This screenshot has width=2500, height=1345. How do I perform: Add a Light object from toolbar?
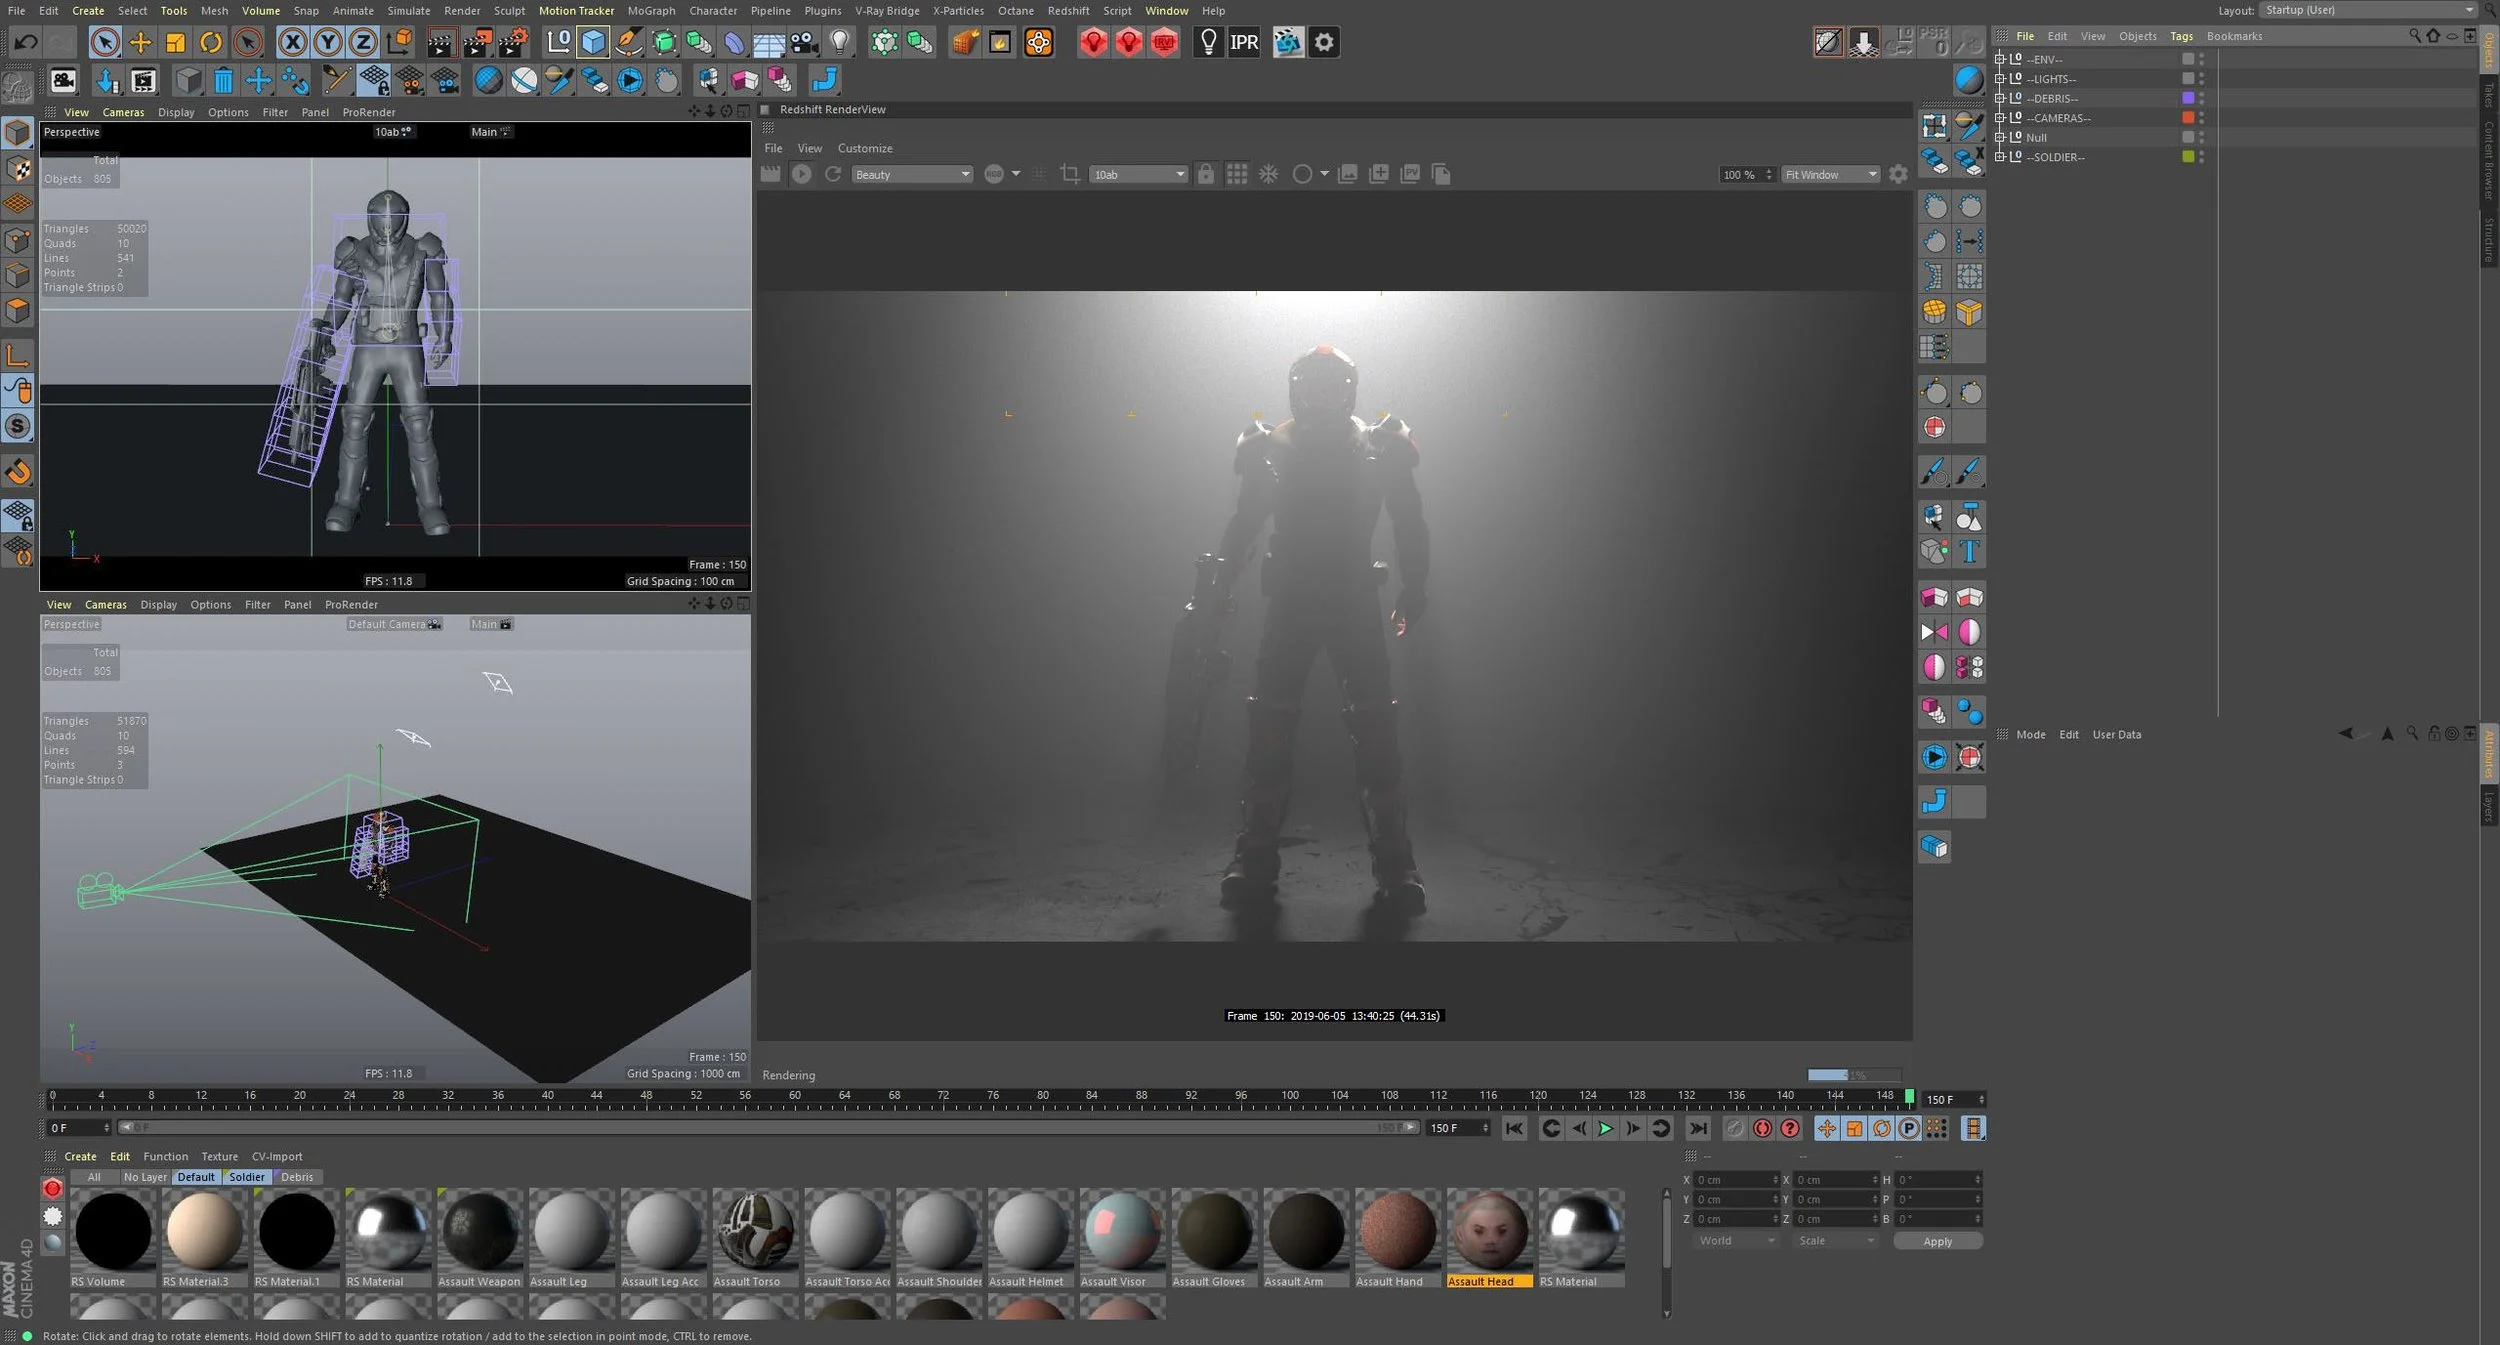(x=840, y=42)
